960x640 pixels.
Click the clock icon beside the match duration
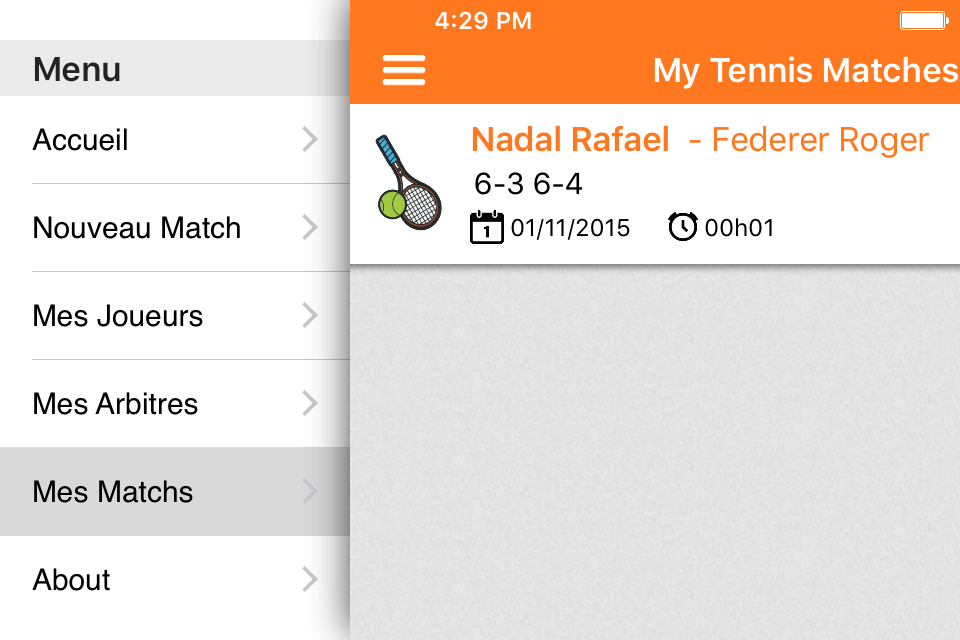(682, 227)
